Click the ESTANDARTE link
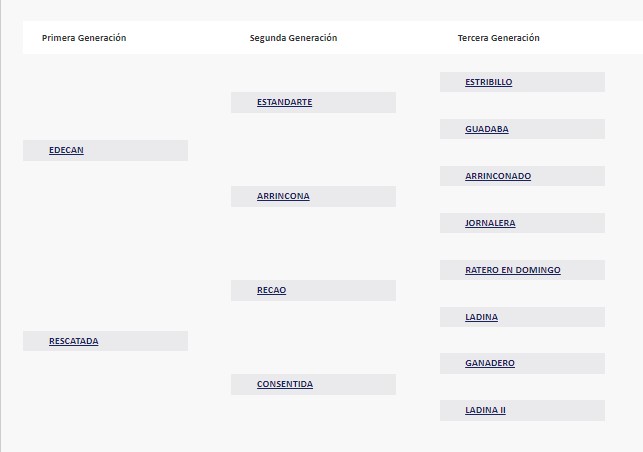Viewport: 643px width, 452px height. point(284,102)
